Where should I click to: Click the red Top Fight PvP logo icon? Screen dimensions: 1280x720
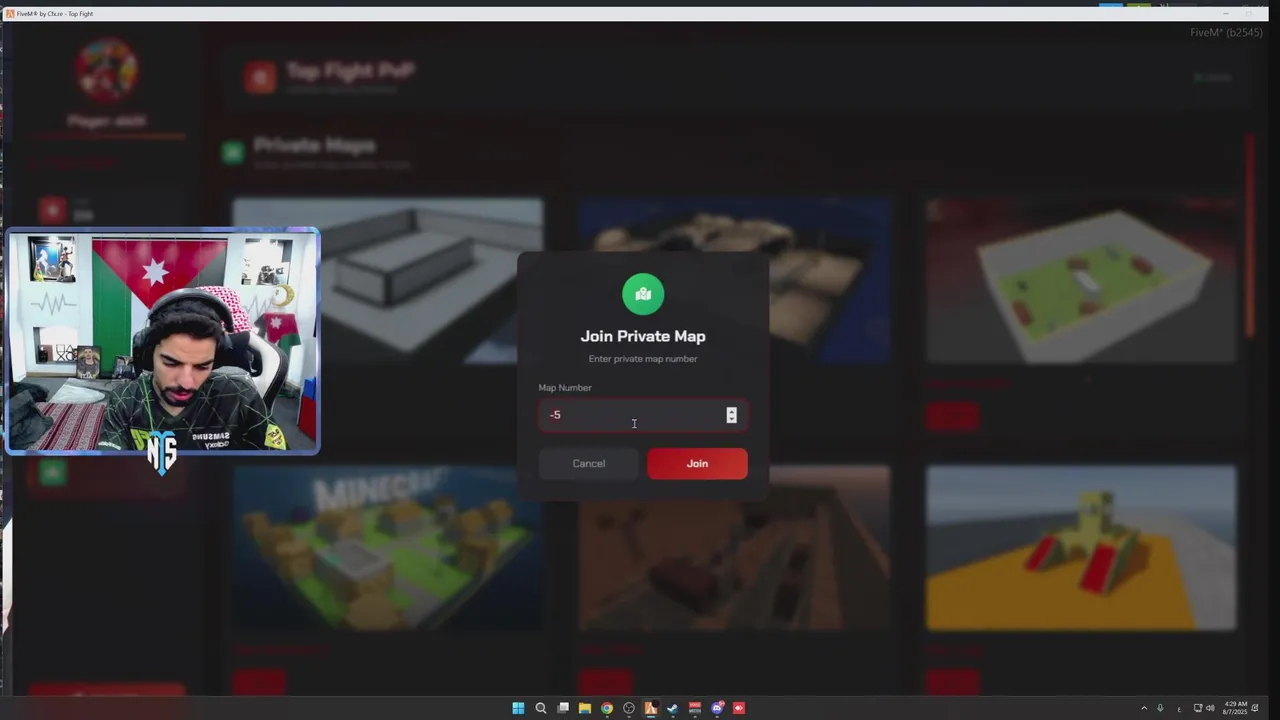click(x=260, y=77)
